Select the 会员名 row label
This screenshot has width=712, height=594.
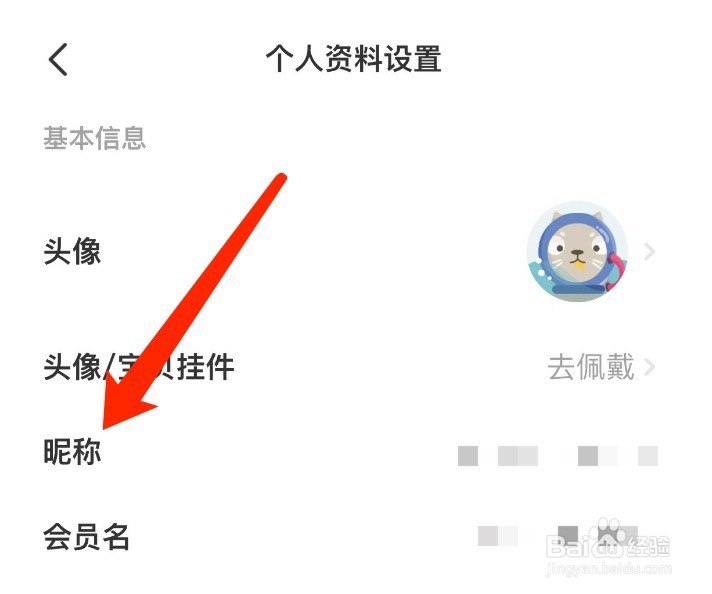pyautogui.click(x=86, y=537)
